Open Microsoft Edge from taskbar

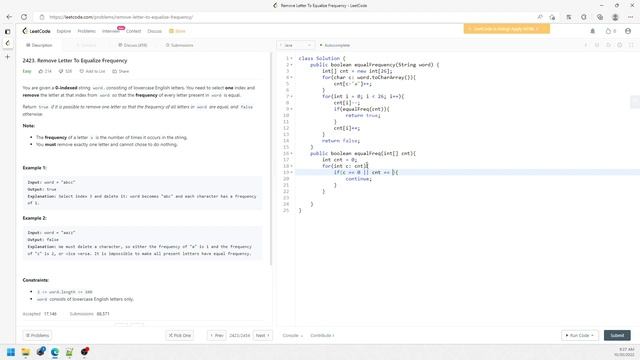pos(55,352)
